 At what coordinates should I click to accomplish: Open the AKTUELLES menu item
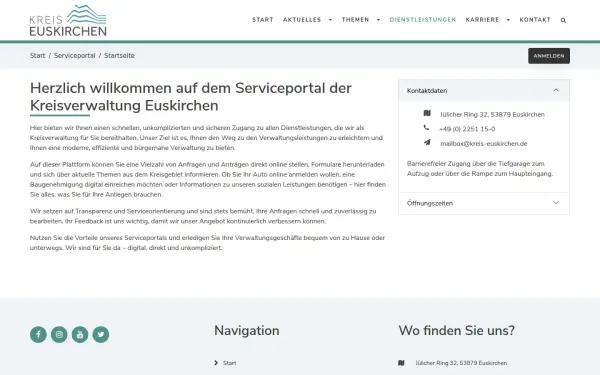click(302, 20)
